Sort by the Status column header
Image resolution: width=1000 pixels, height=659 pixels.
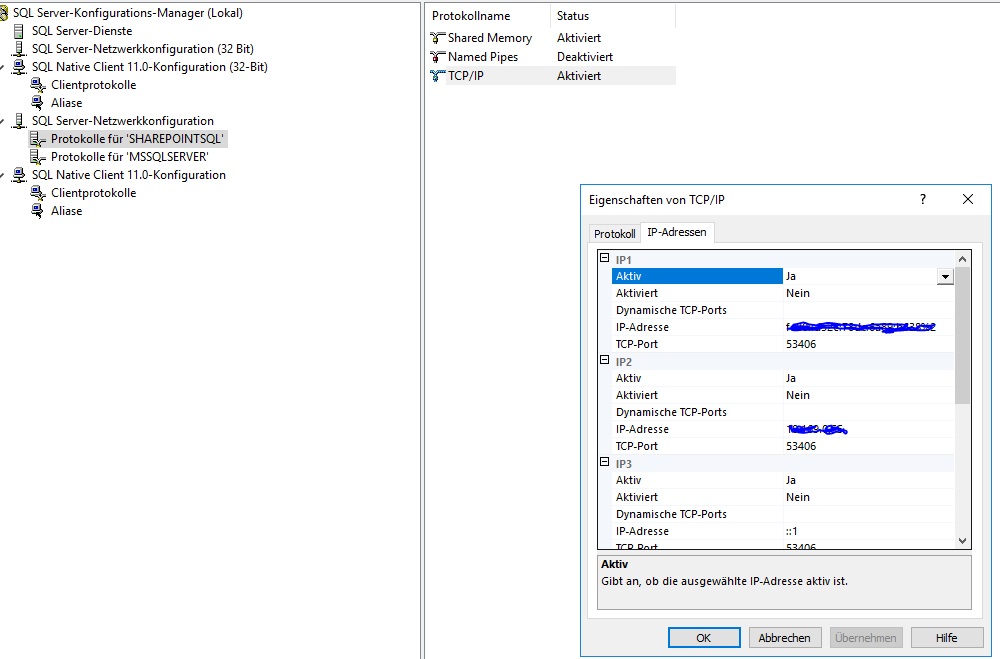[x=612, y=16]
